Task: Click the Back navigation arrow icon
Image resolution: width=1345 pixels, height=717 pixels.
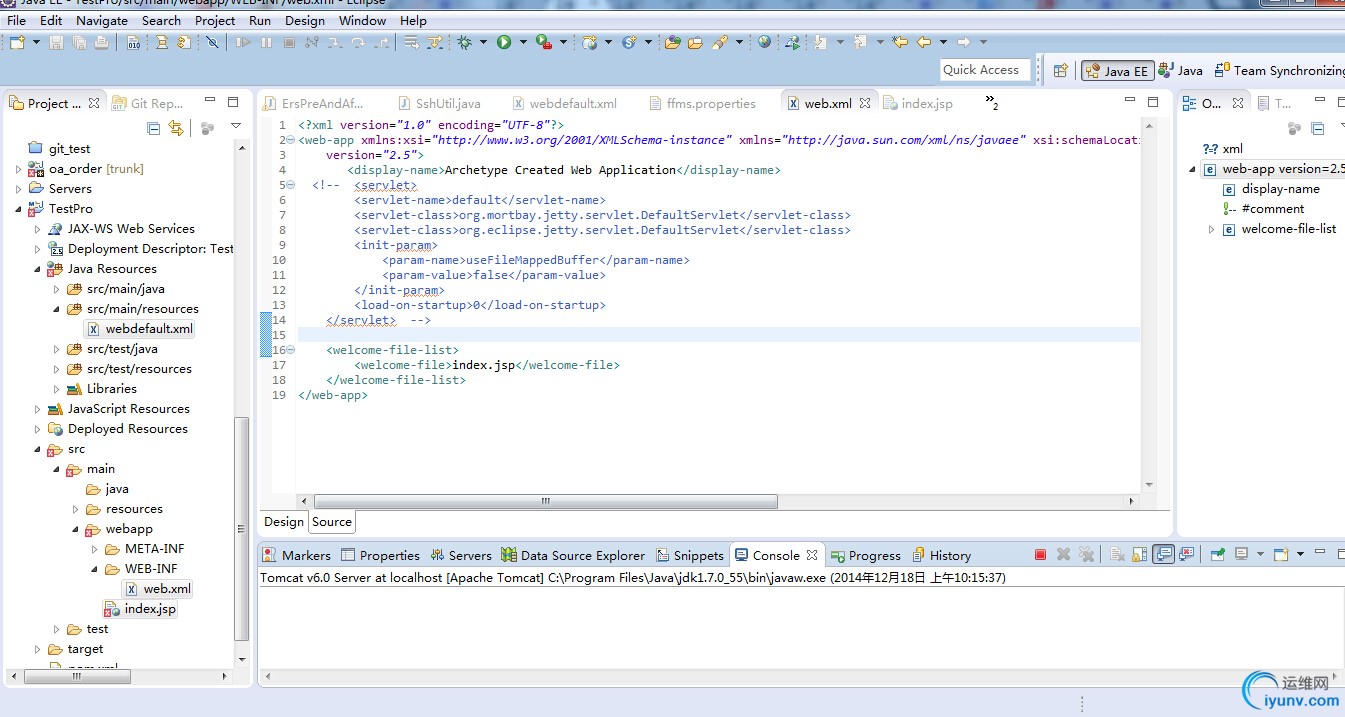Action: point(924,42)
